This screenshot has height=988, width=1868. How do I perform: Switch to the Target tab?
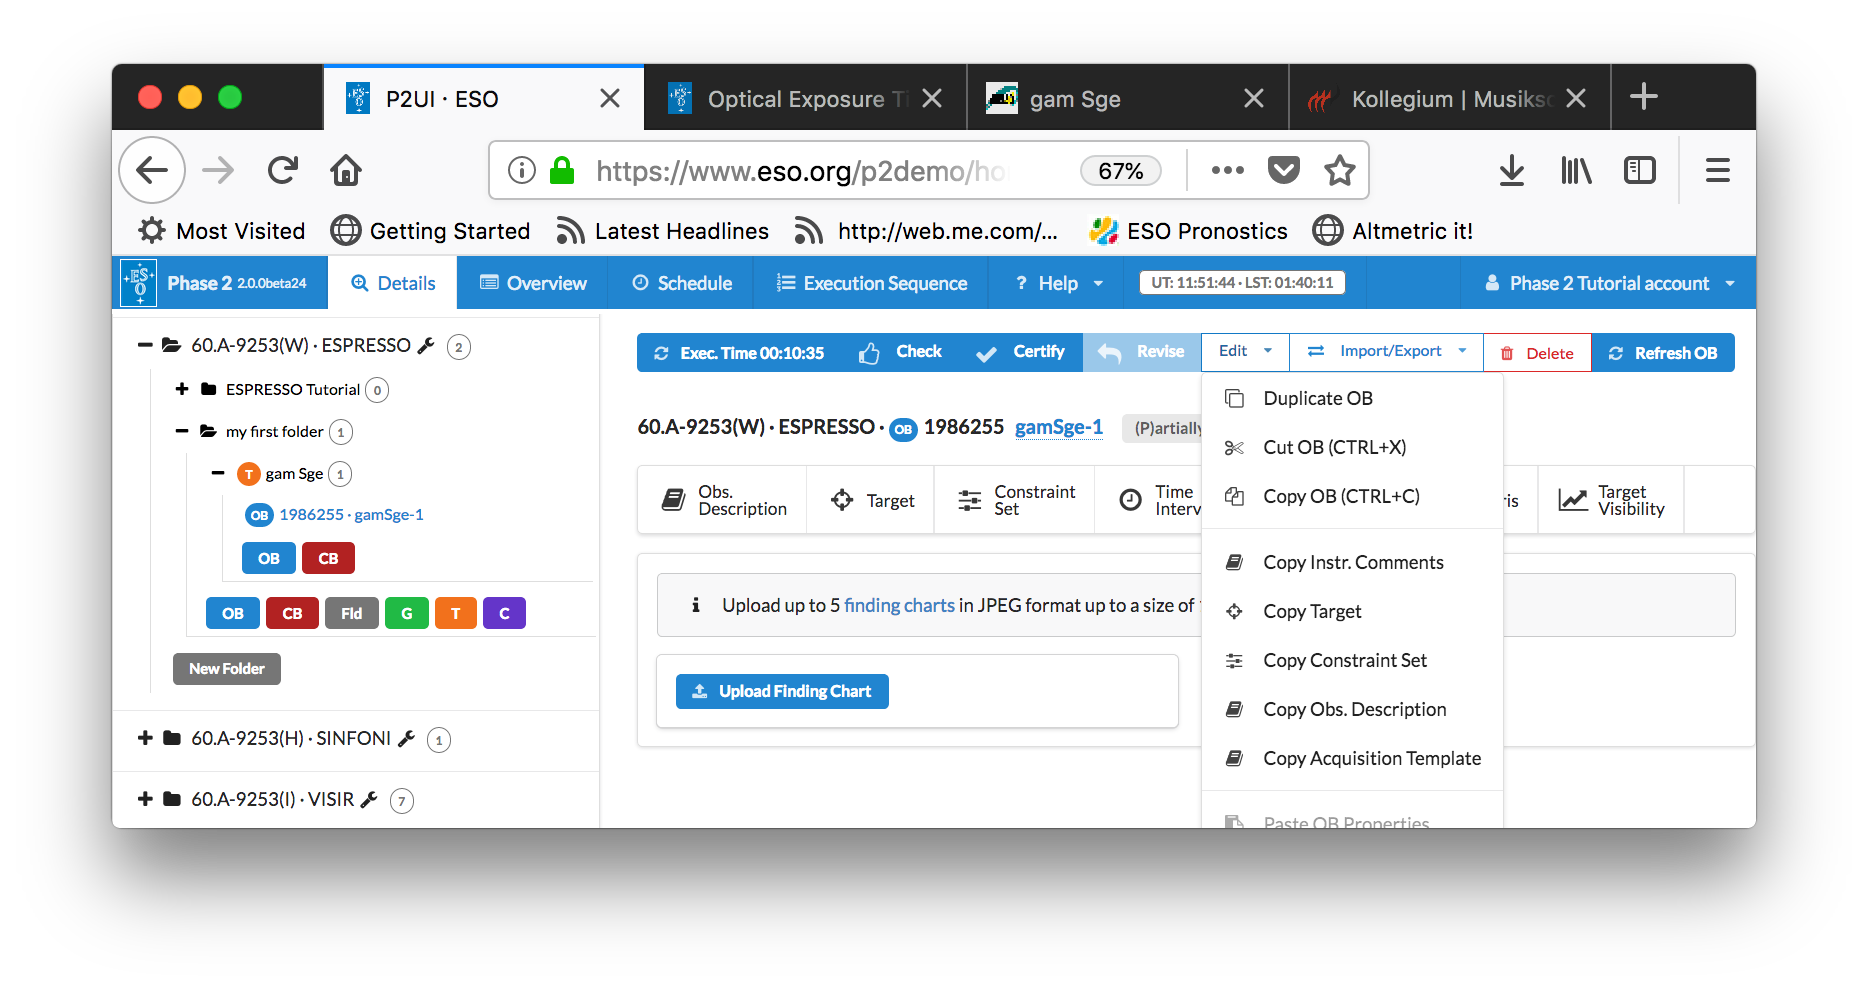(x=872, y=500)
